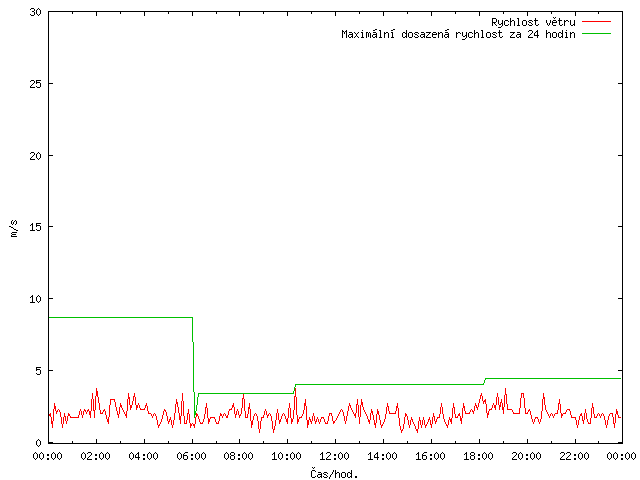Click the red legend line sample
This screenshot has width=640, height=480.
point(596,21)
